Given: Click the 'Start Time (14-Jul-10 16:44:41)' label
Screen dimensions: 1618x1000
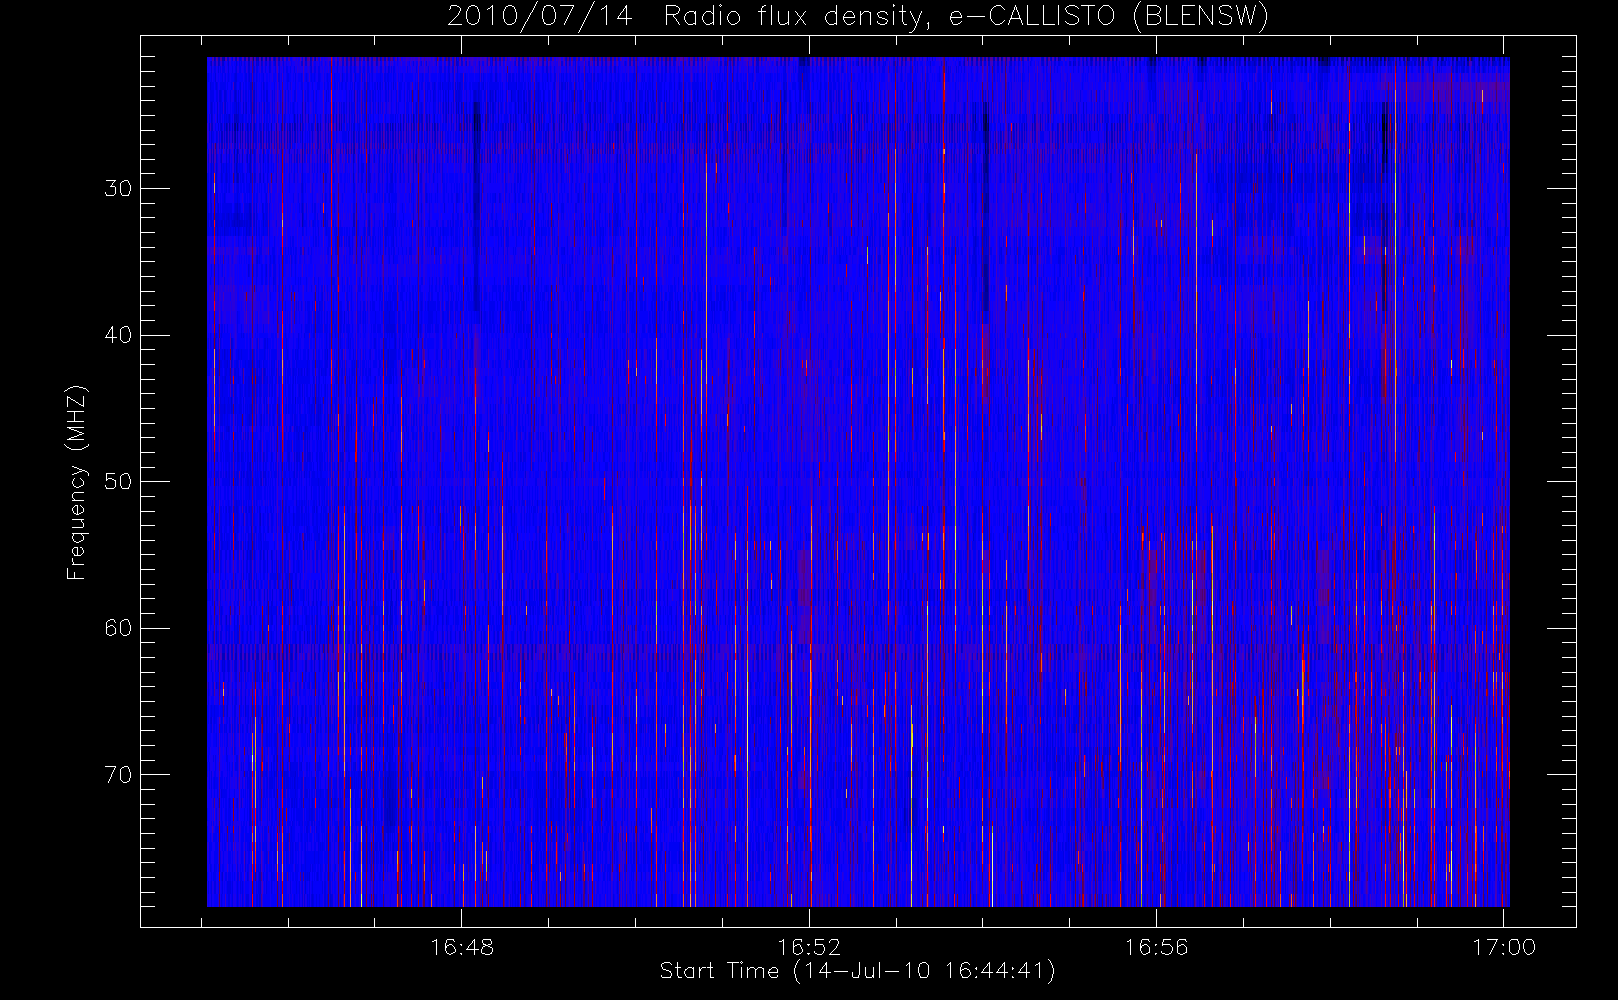Looking at the screenshot, I should pyautogui.click(x=858, y=970).
